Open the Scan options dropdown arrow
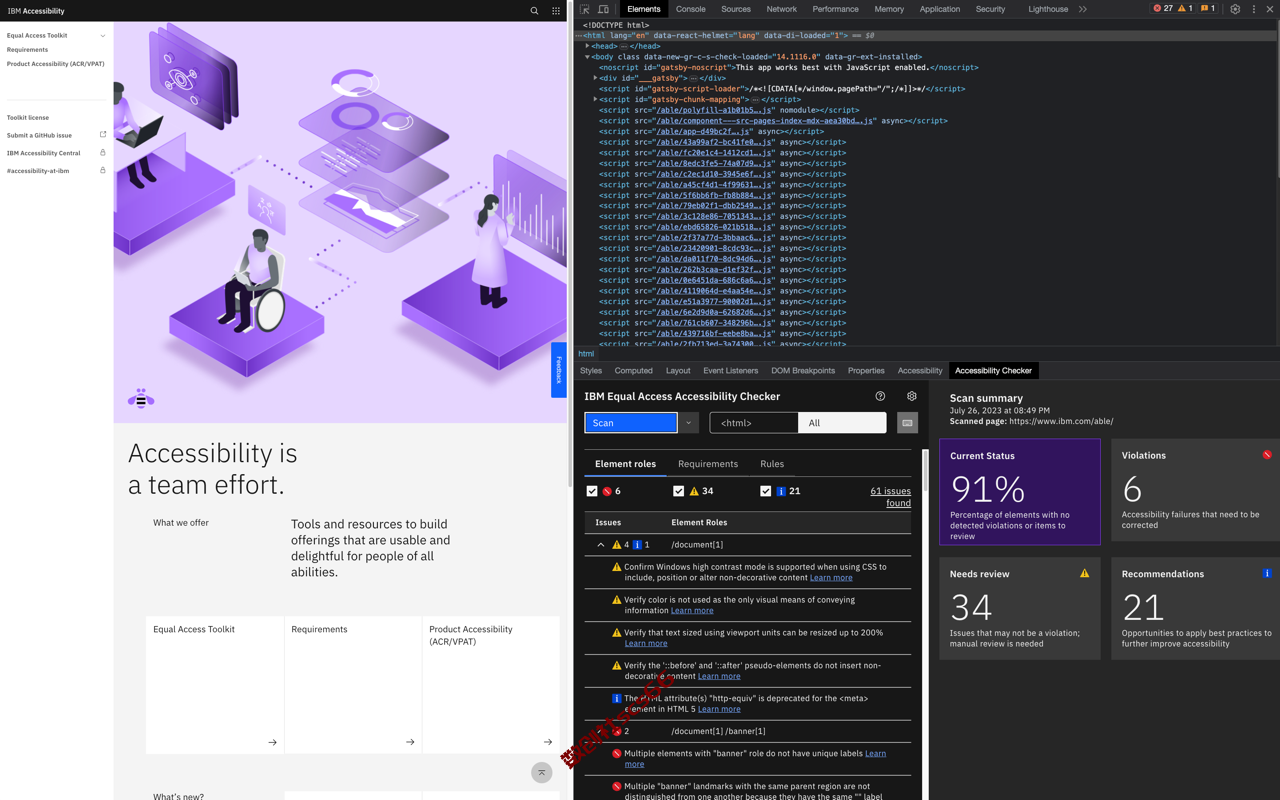Viewport: 1280px width, 800px height. click(x=688, y=423)
